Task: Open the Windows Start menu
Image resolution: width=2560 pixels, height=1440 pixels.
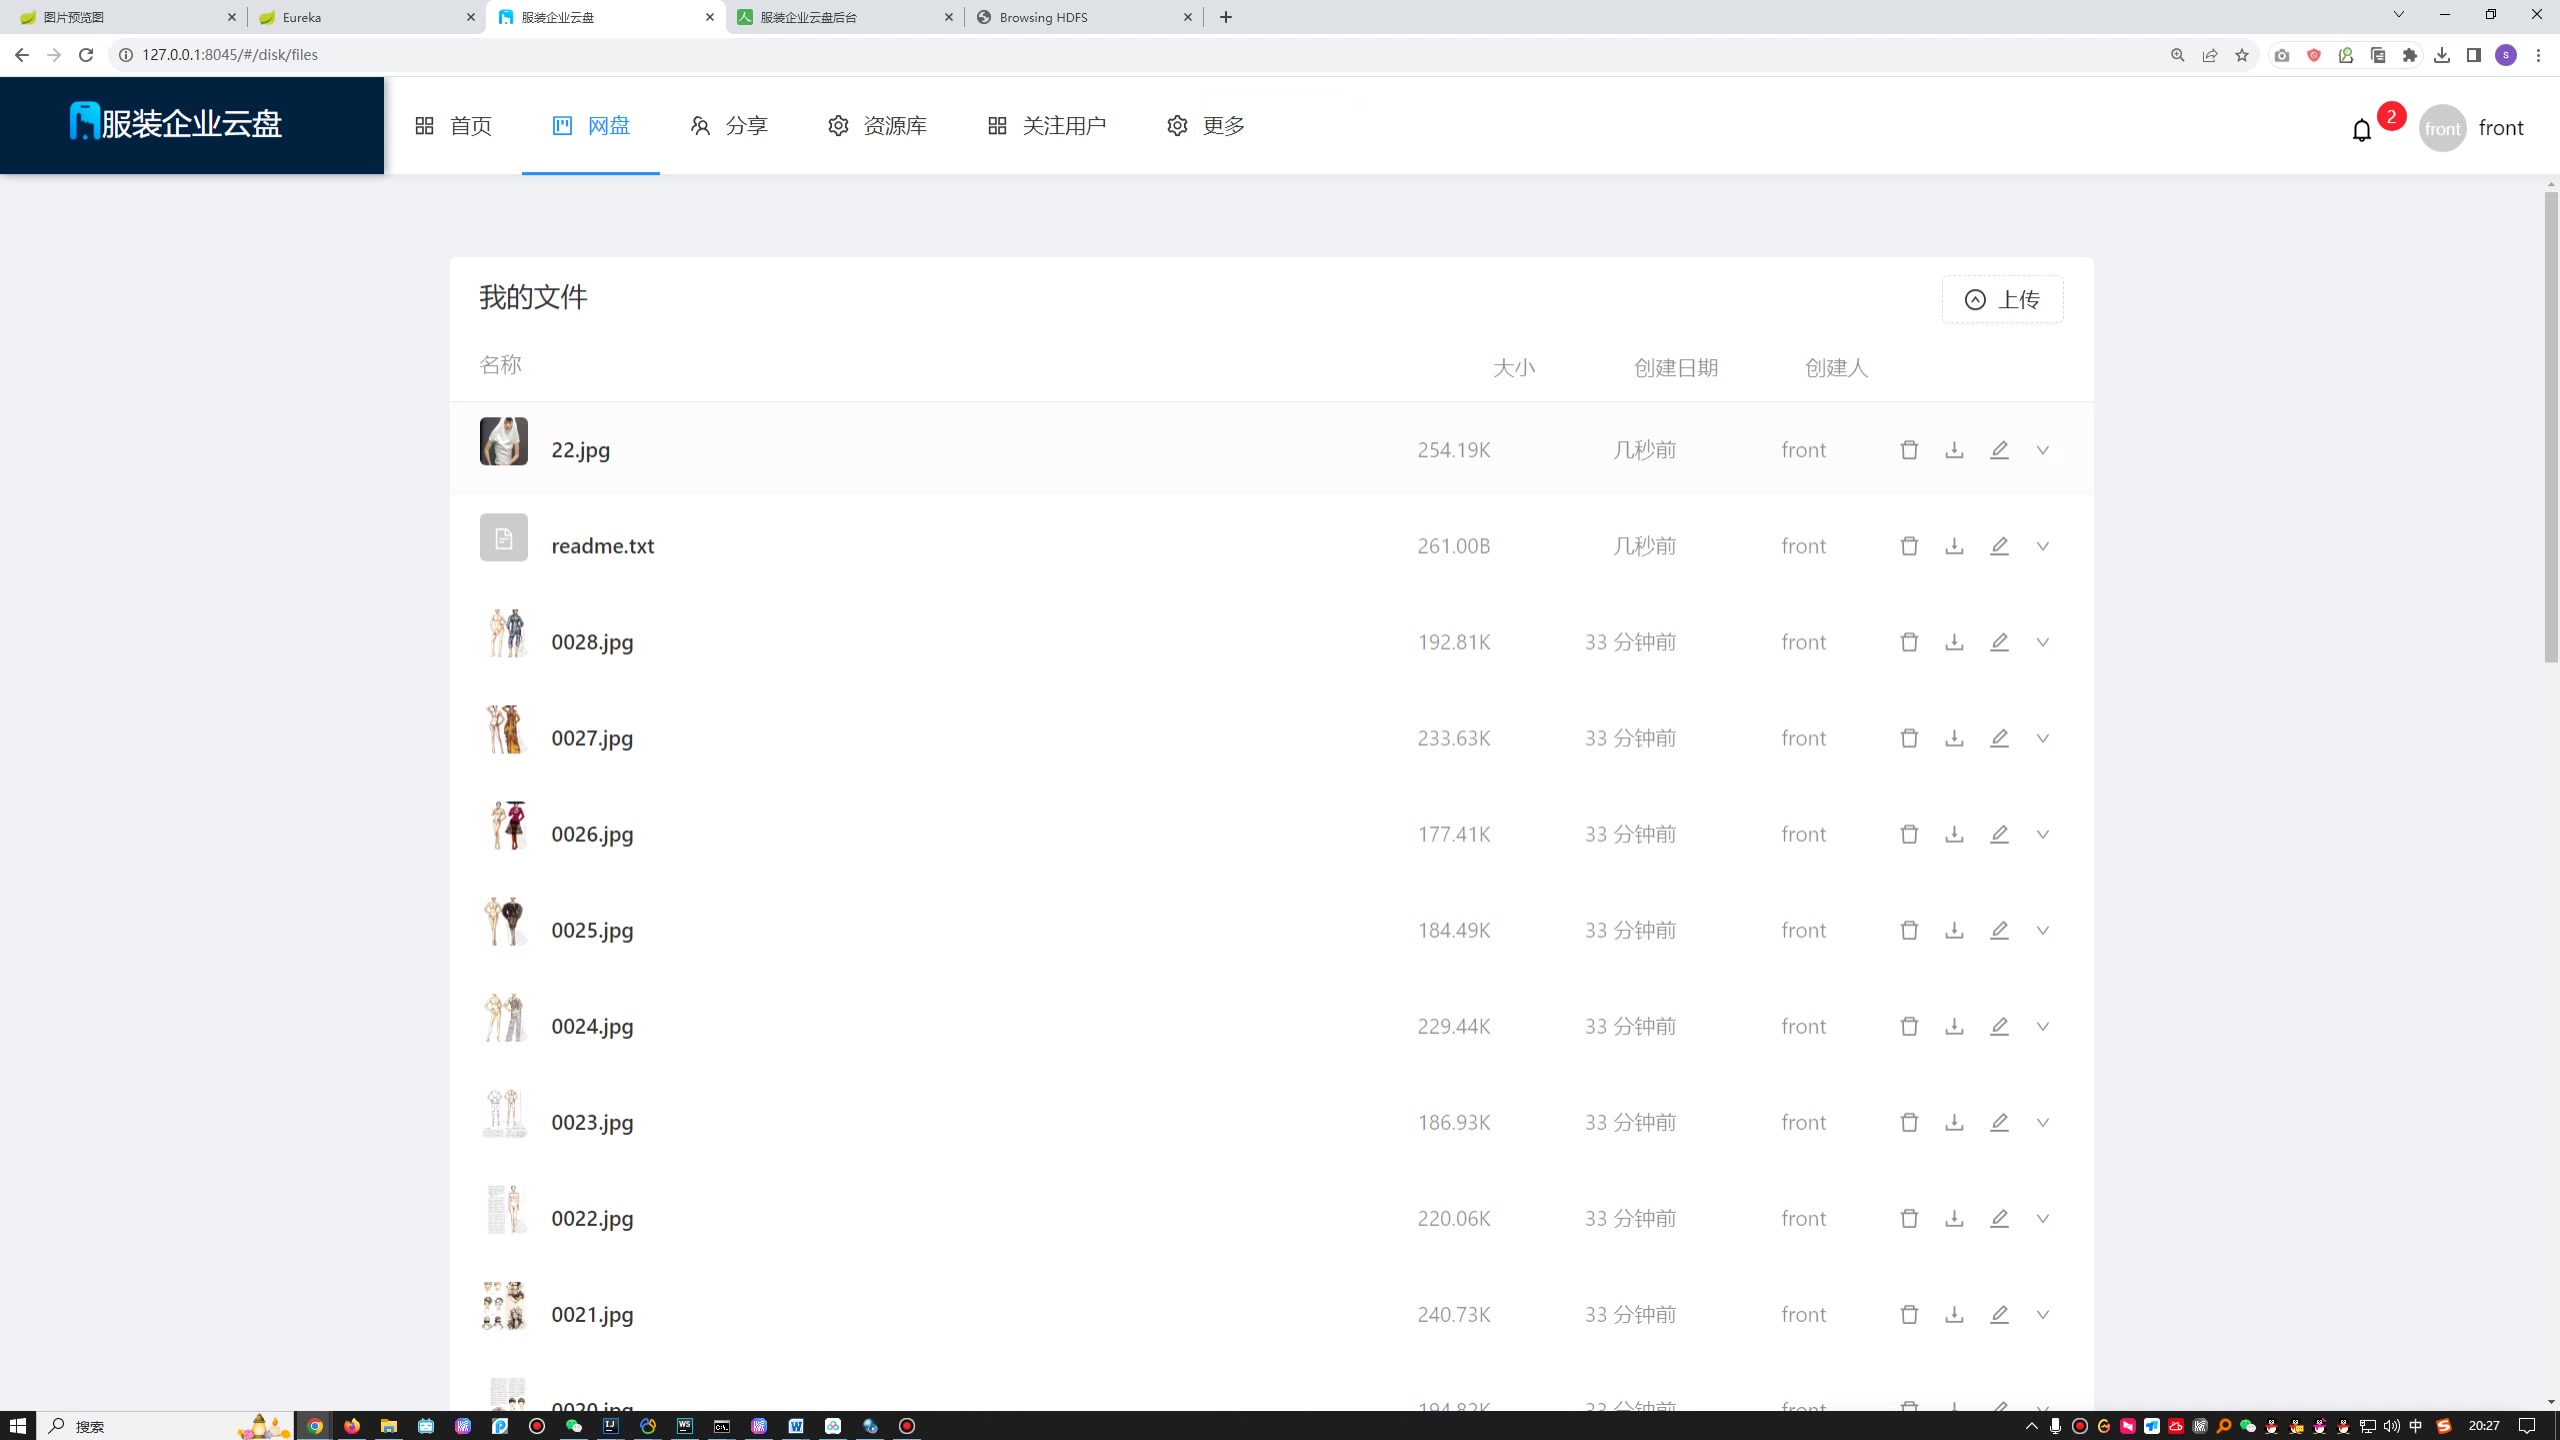Action: (x=17, y=1426)
